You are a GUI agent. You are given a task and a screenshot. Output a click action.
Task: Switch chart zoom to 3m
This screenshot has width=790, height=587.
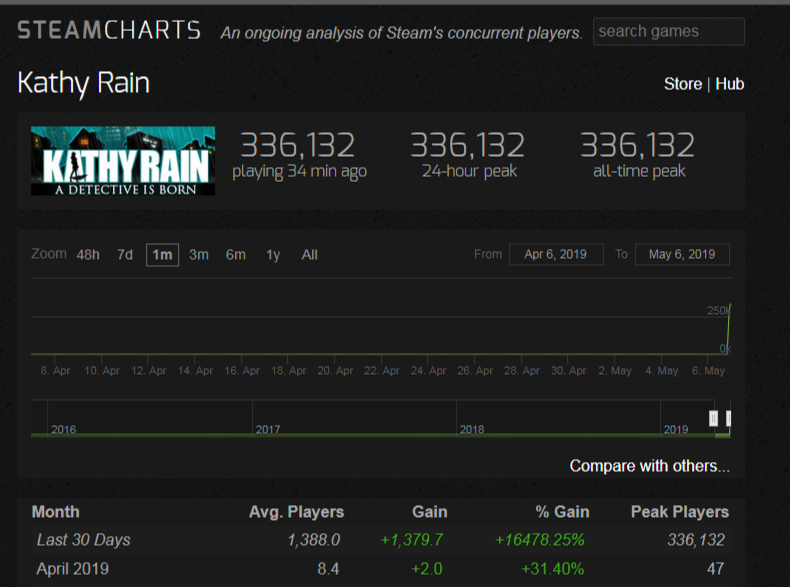click(x=199, y=255)
